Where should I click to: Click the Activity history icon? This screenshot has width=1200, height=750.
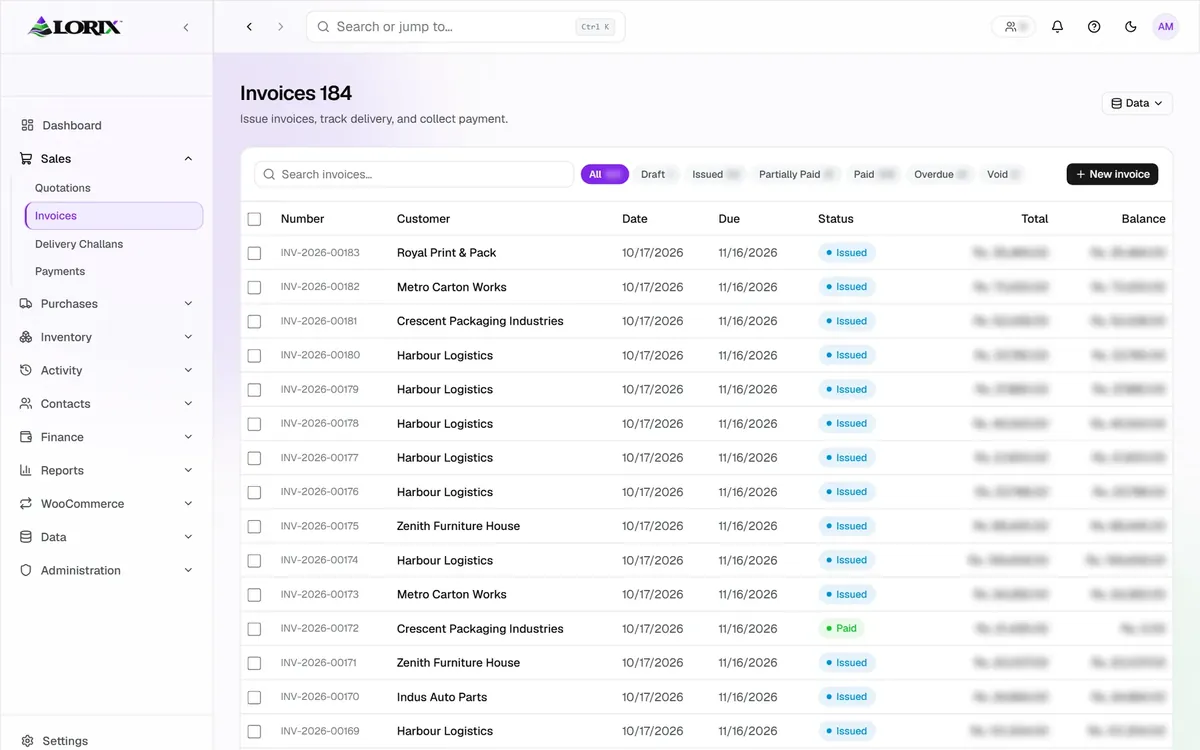pyautogui.click(x=26, y=370)
